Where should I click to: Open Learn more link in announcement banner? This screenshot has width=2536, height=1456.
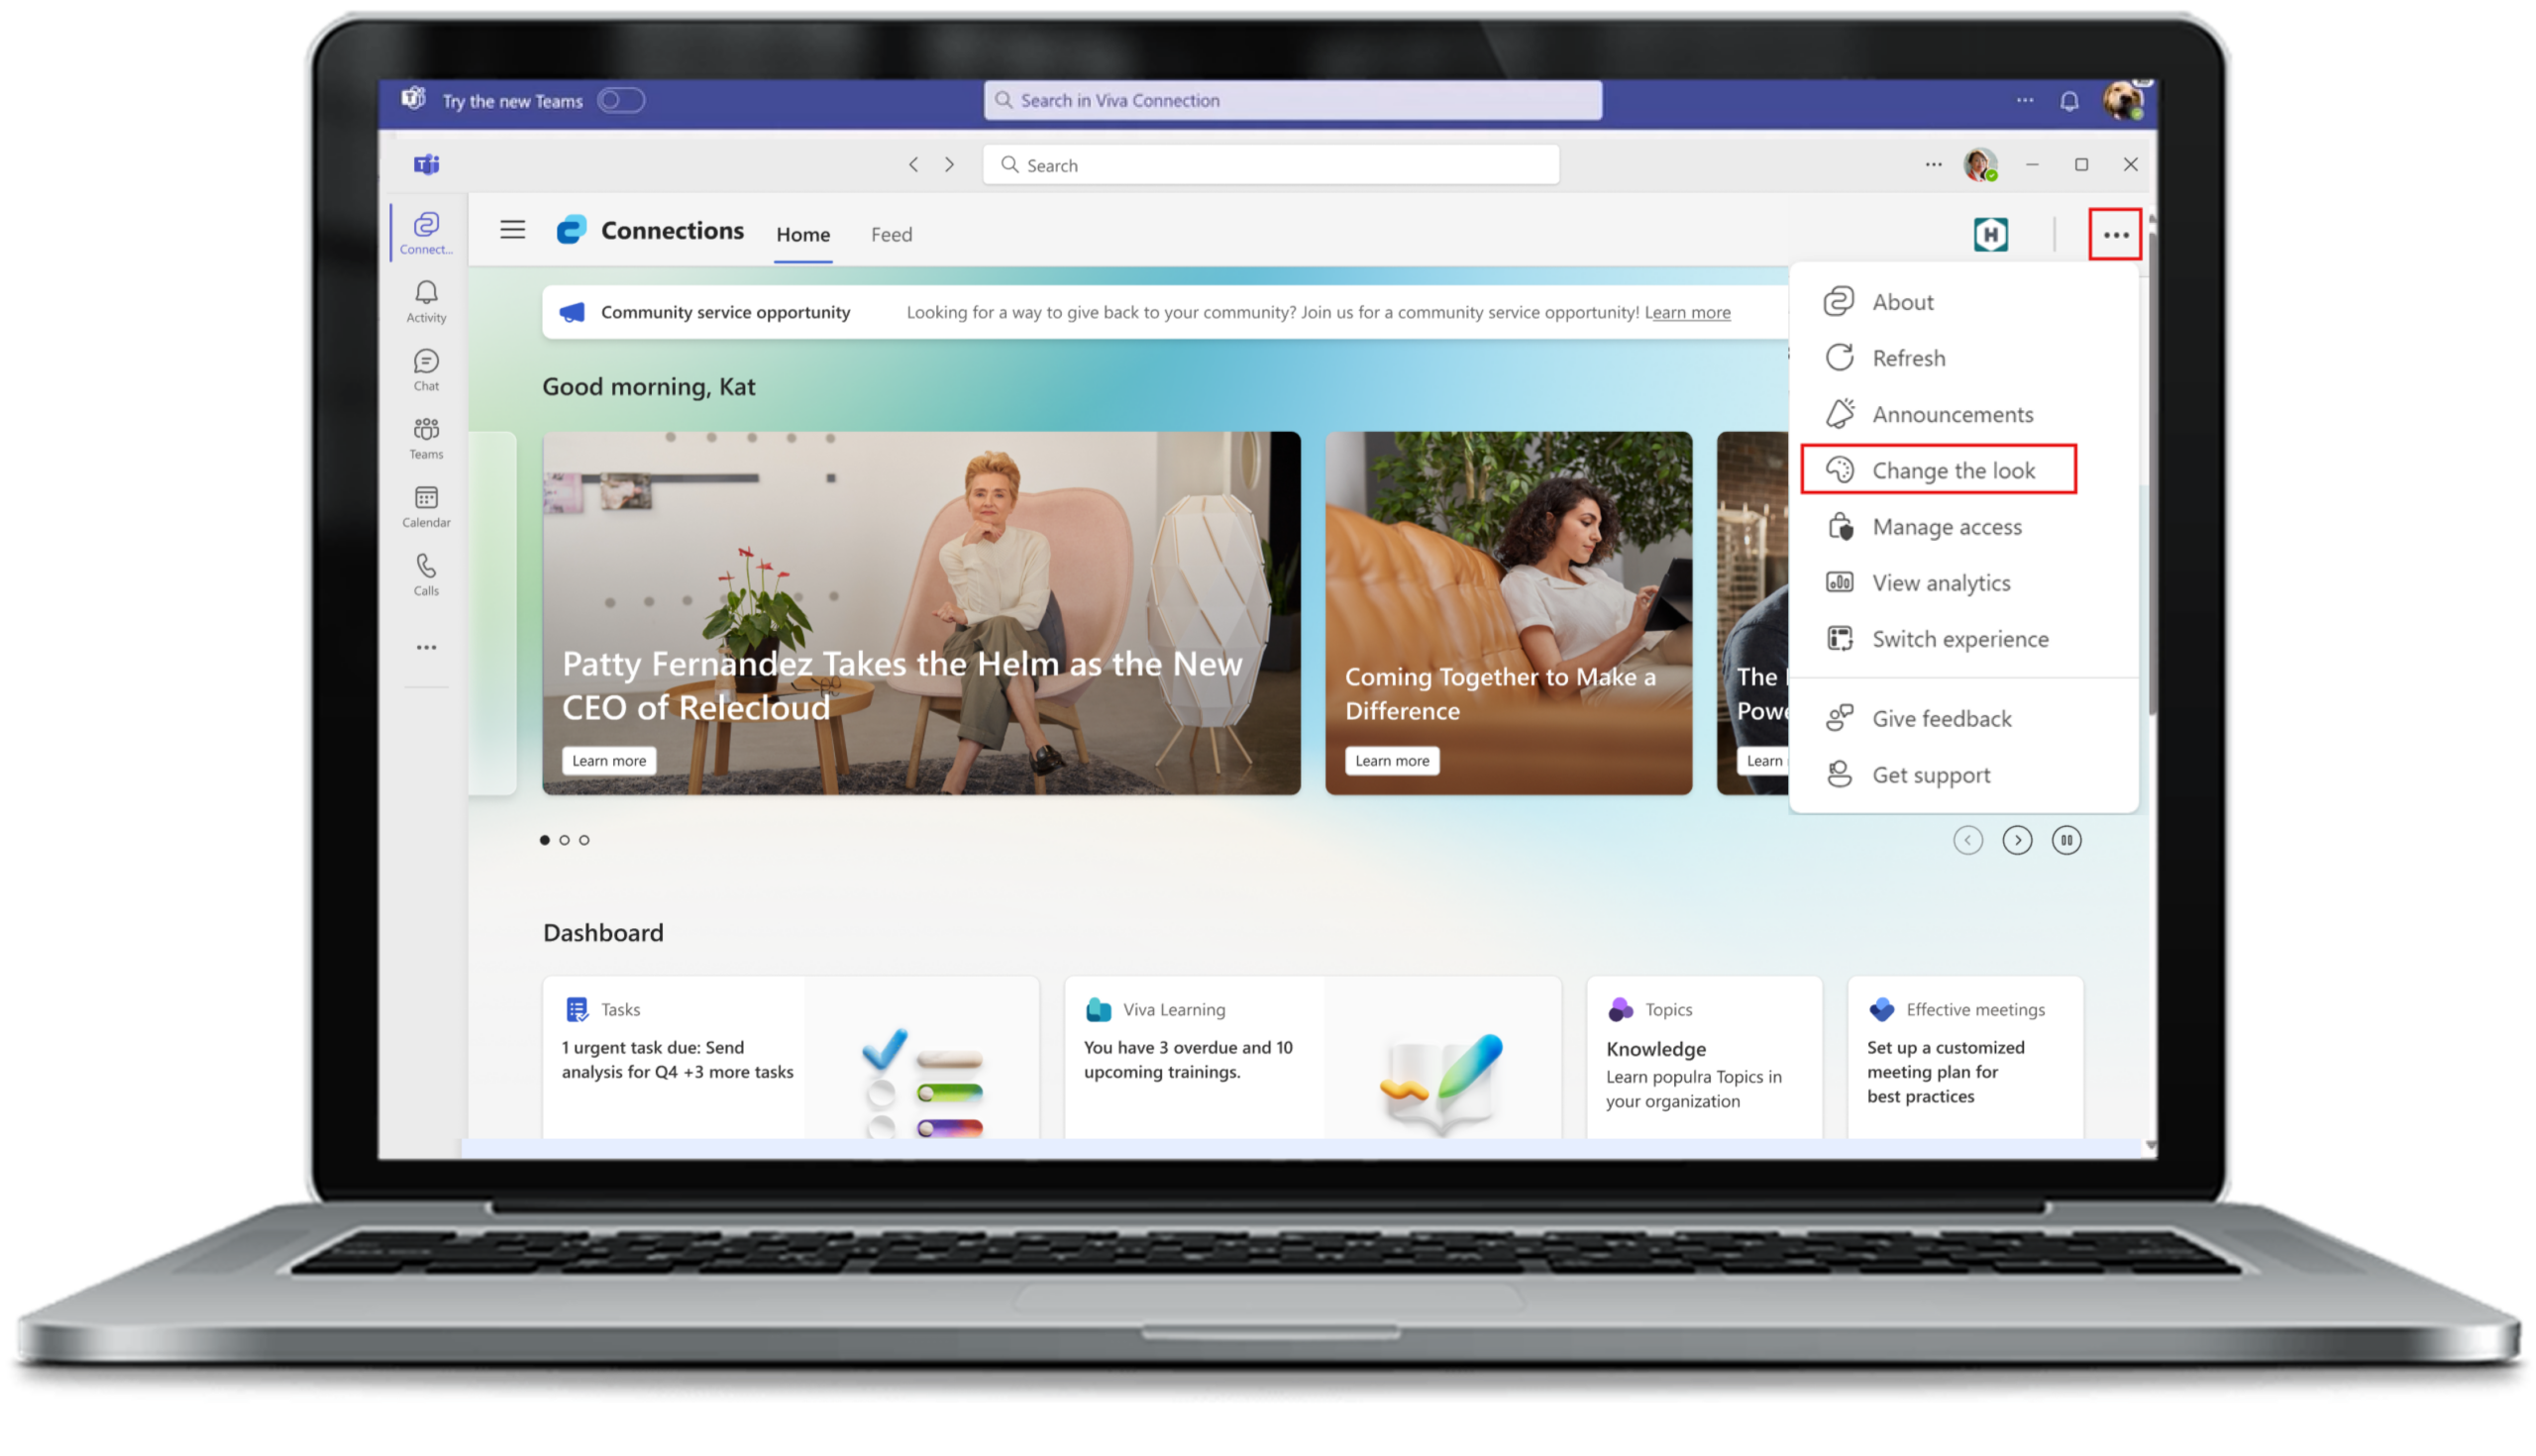[1688, 313]
